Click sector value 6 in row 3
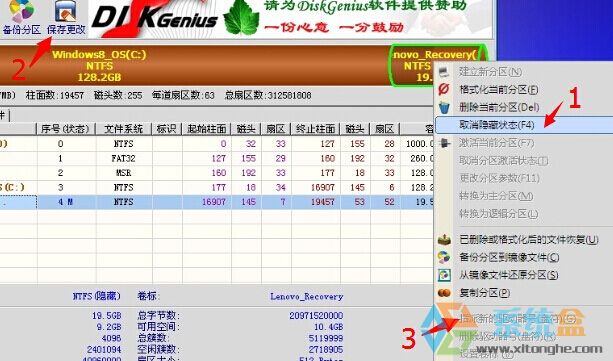The image size is (613, 361). tap(392, 187)
